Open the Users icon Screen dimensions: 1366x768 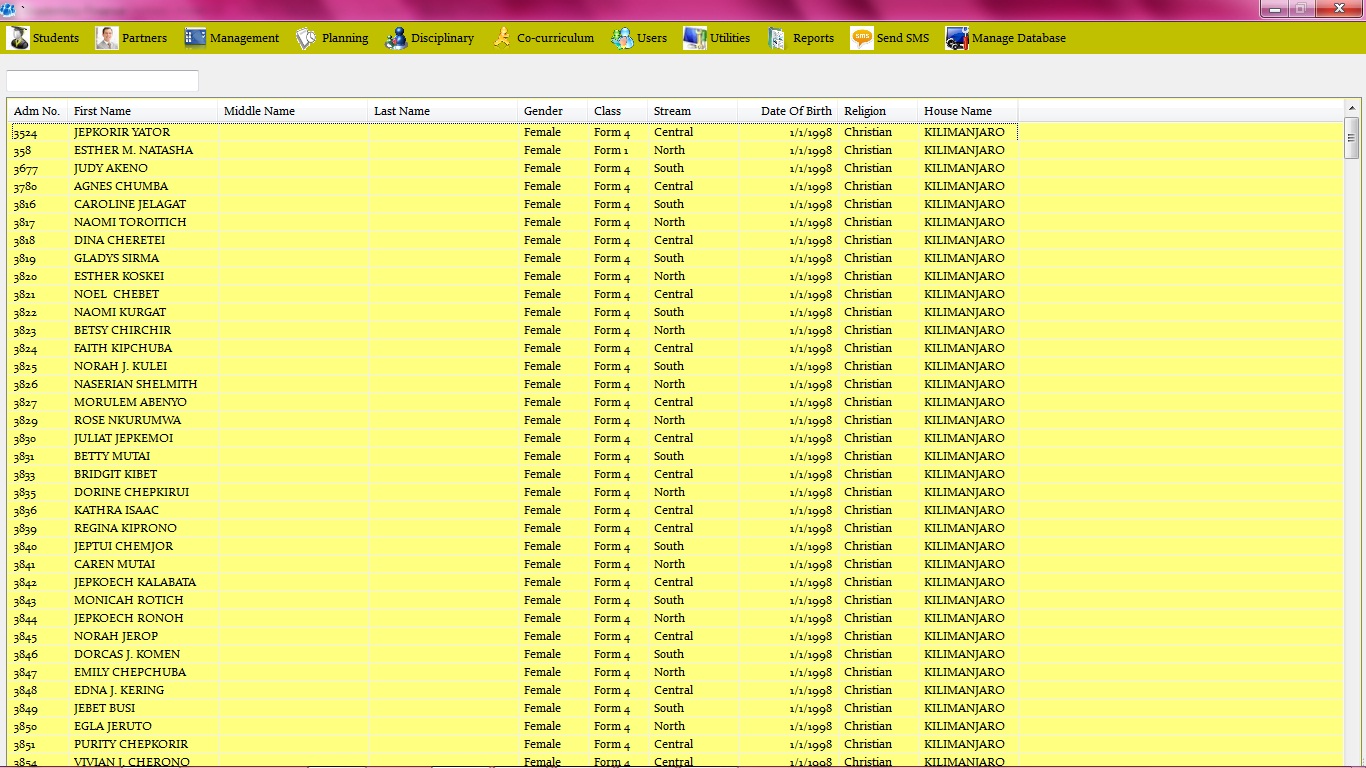pos(622,38)
